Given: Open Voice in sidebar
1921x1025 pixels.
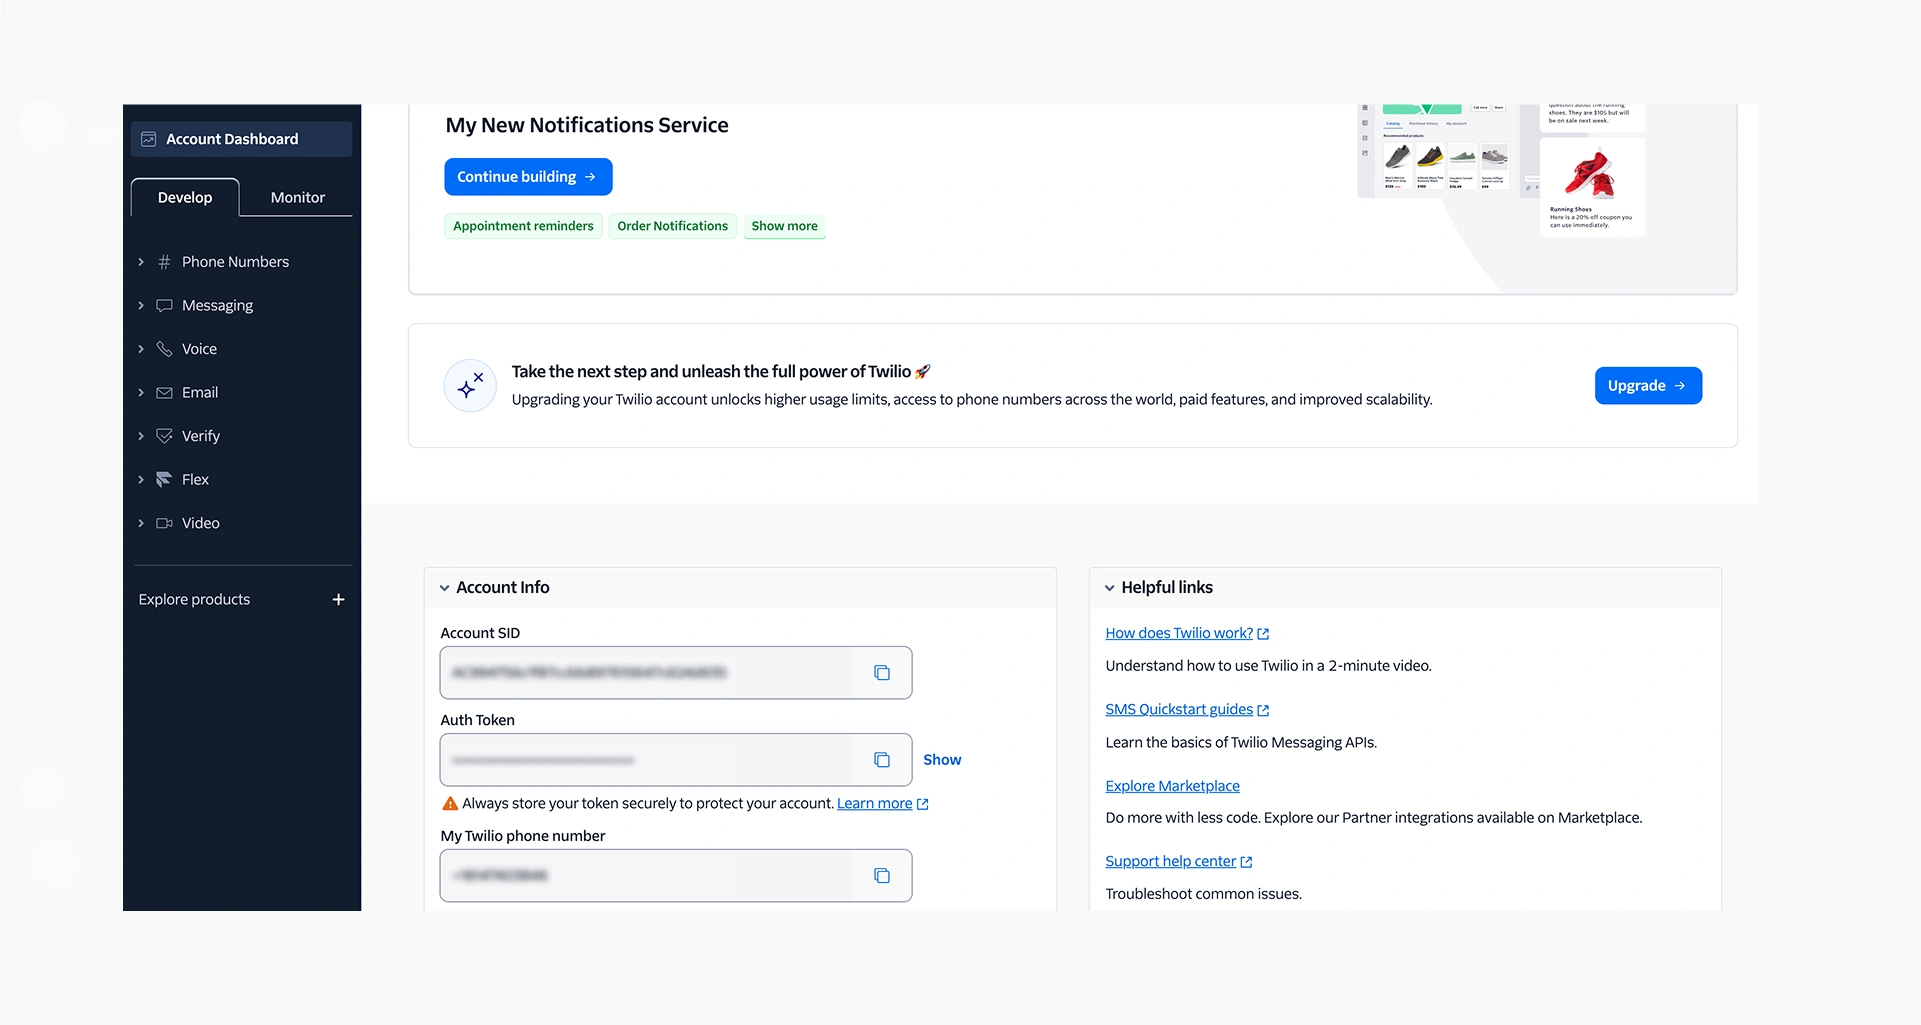Looking at the screenshot, I should (199, 349).
